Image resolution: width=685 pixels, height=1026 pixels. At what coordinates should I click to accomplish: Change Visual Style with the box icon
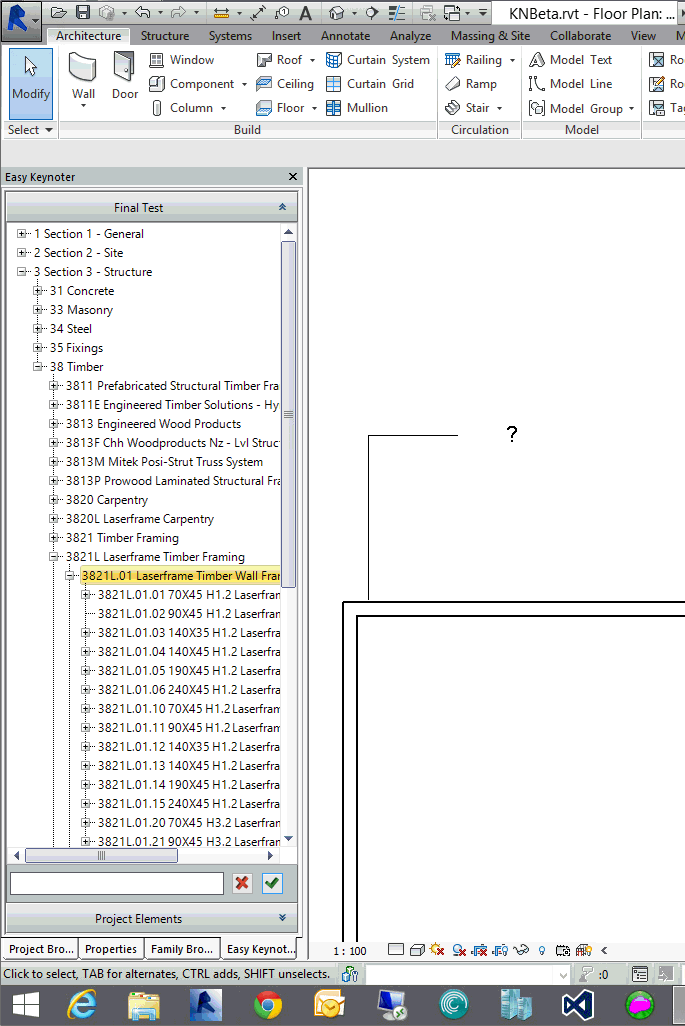pyautogui.click(x=417, y=949)
